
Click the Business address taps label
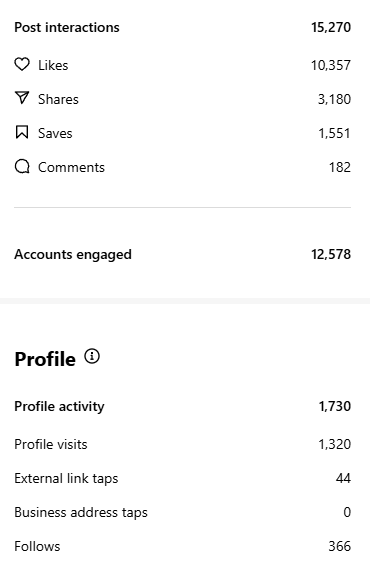(81, 513)
